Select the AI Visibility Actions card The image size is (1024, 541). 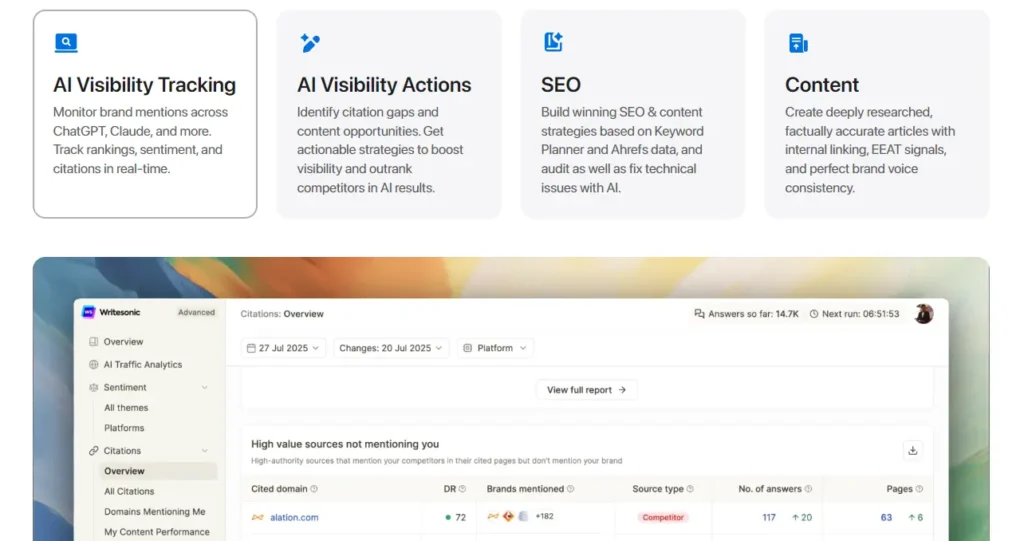[389, 114]
